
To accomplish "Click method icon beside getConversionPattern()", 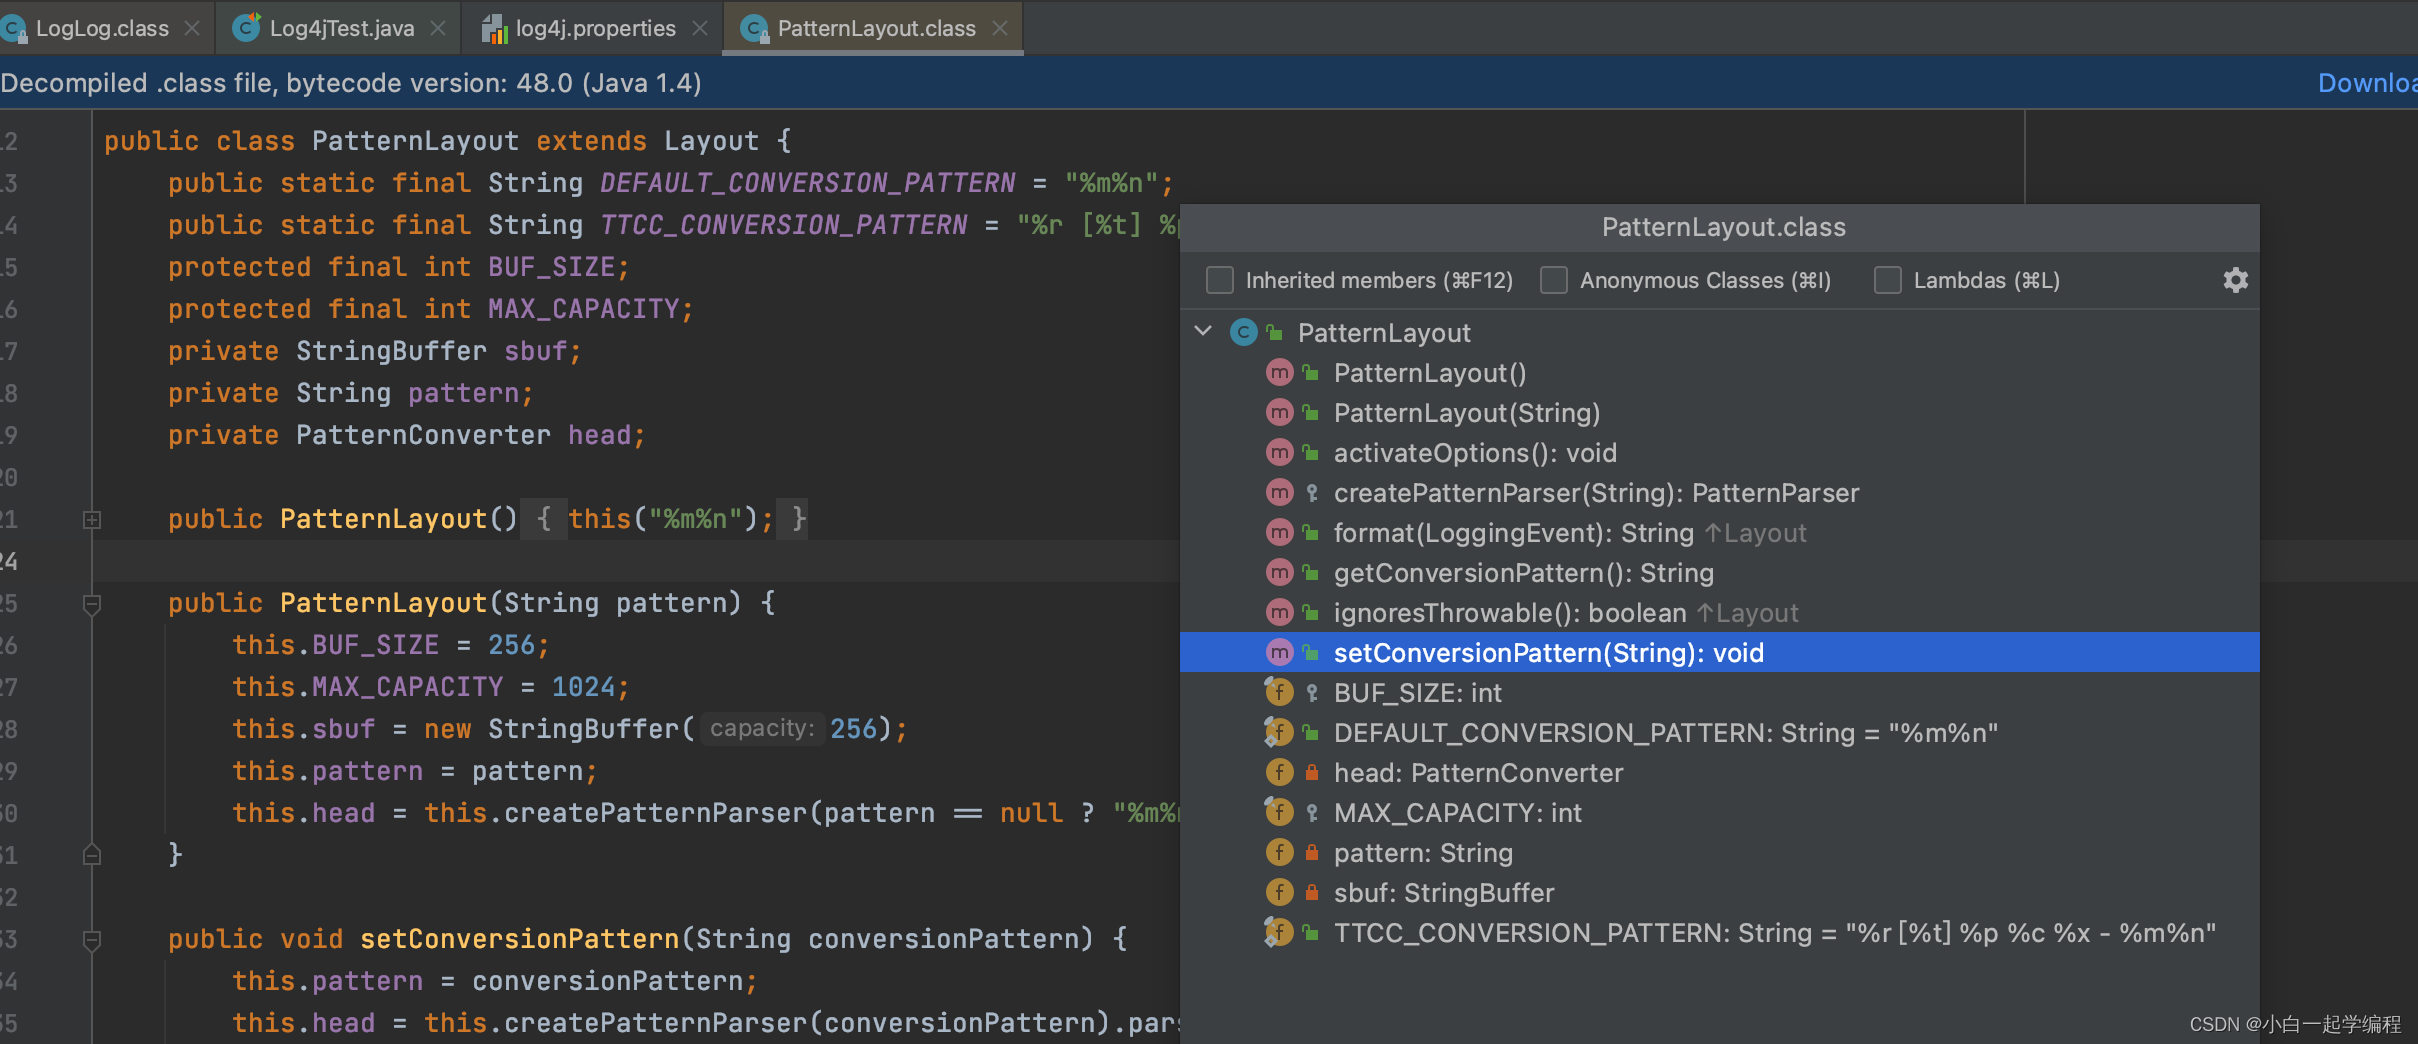I will 1279,573.
